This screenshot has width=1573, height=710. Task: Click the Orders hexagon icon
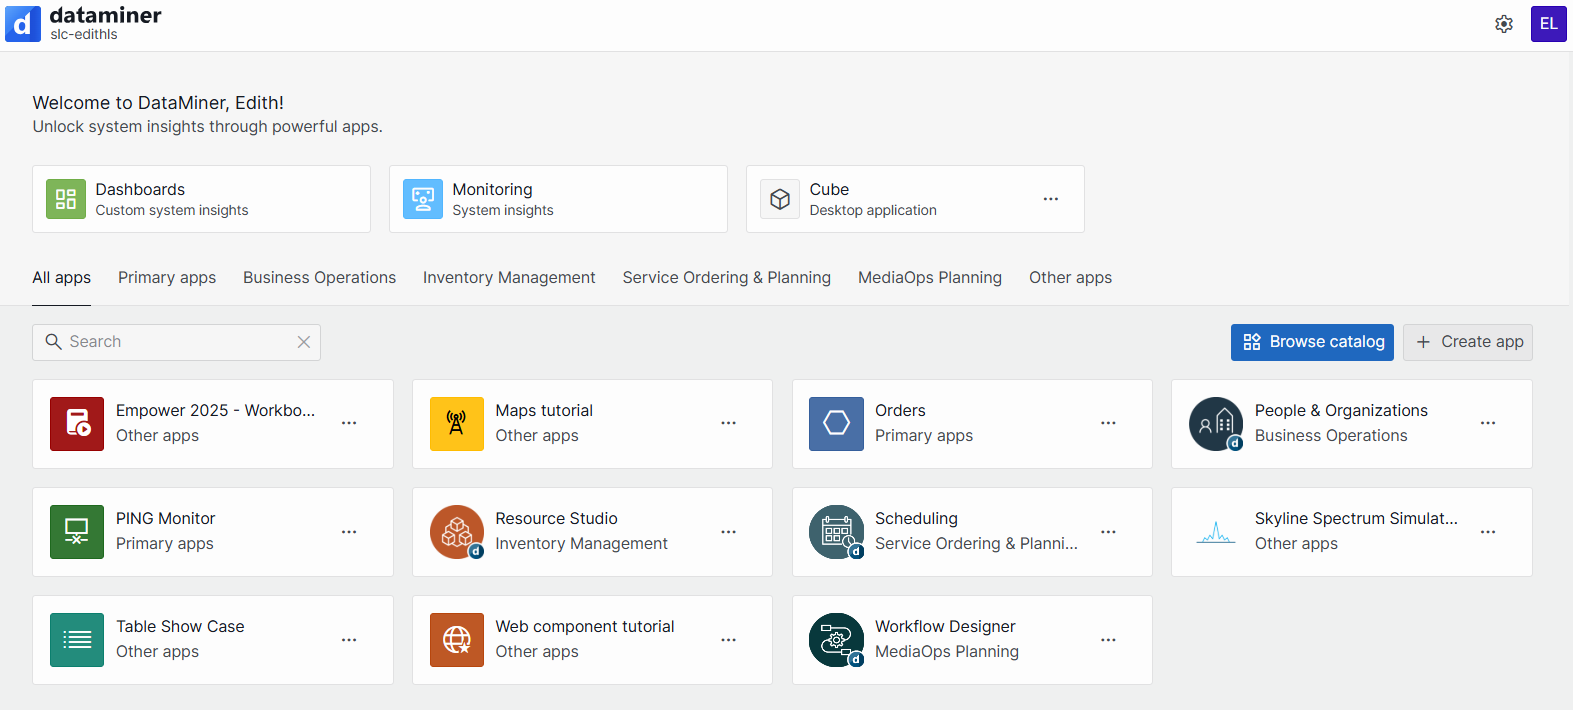coord(836,424)
